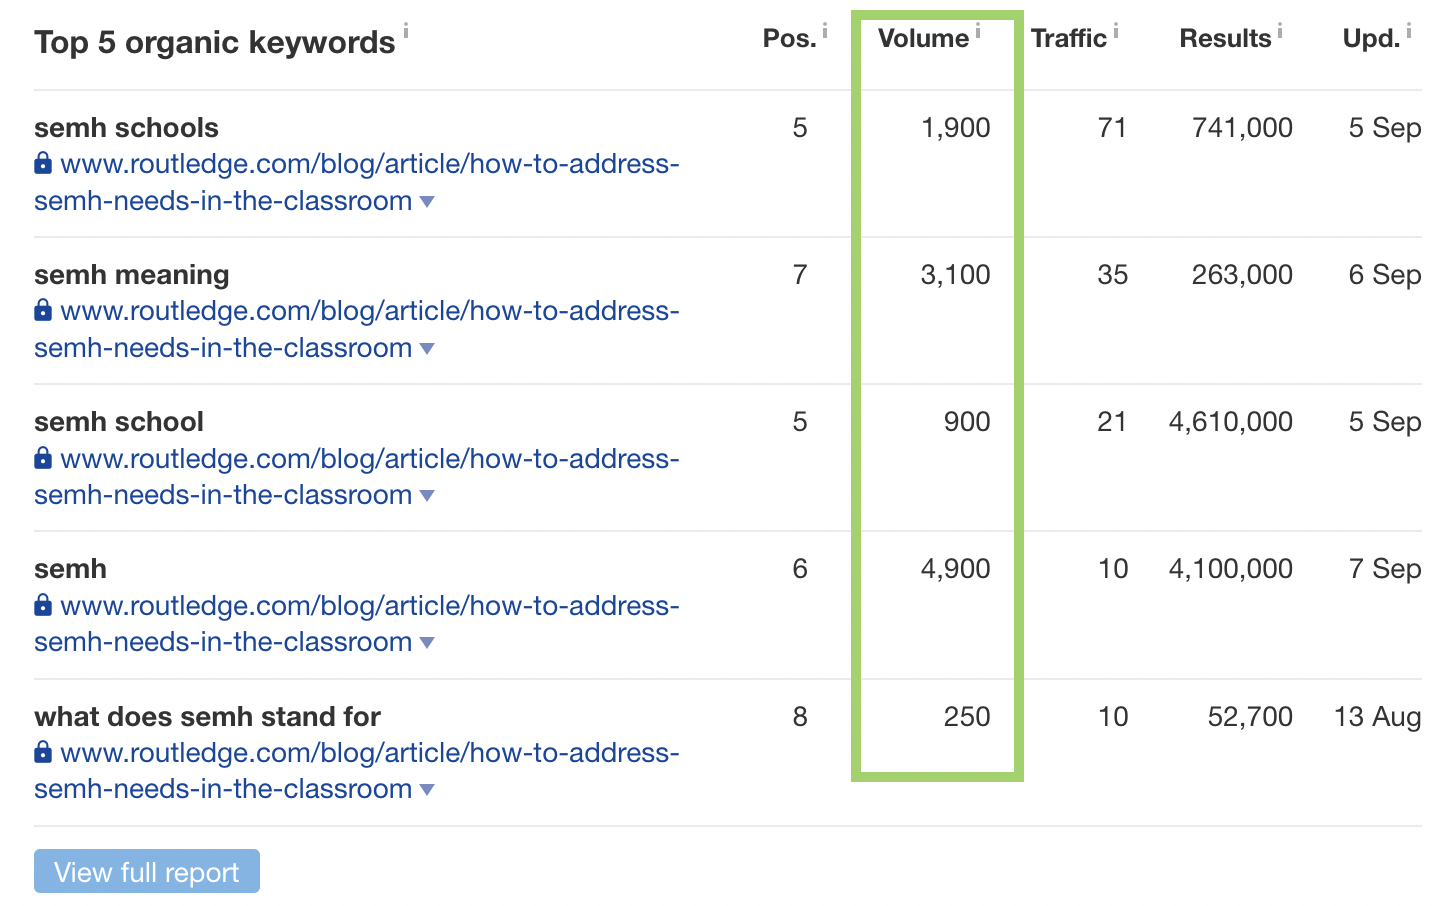Expand URL dropdown for semh schools keyword
1456x906 pixels.
click(427, 202)
